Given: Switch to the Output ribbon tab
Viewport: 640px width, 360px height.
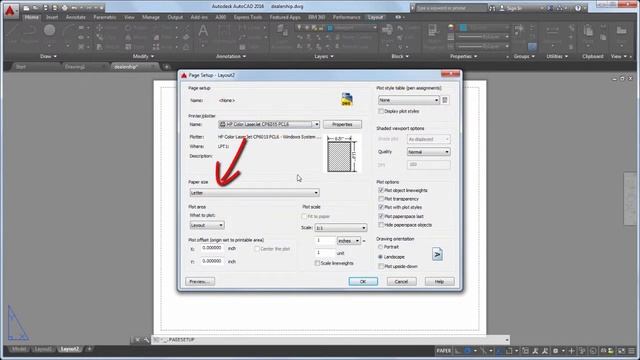Looking at the screenshot, I should pyautogui.click(x=175, y=17).
